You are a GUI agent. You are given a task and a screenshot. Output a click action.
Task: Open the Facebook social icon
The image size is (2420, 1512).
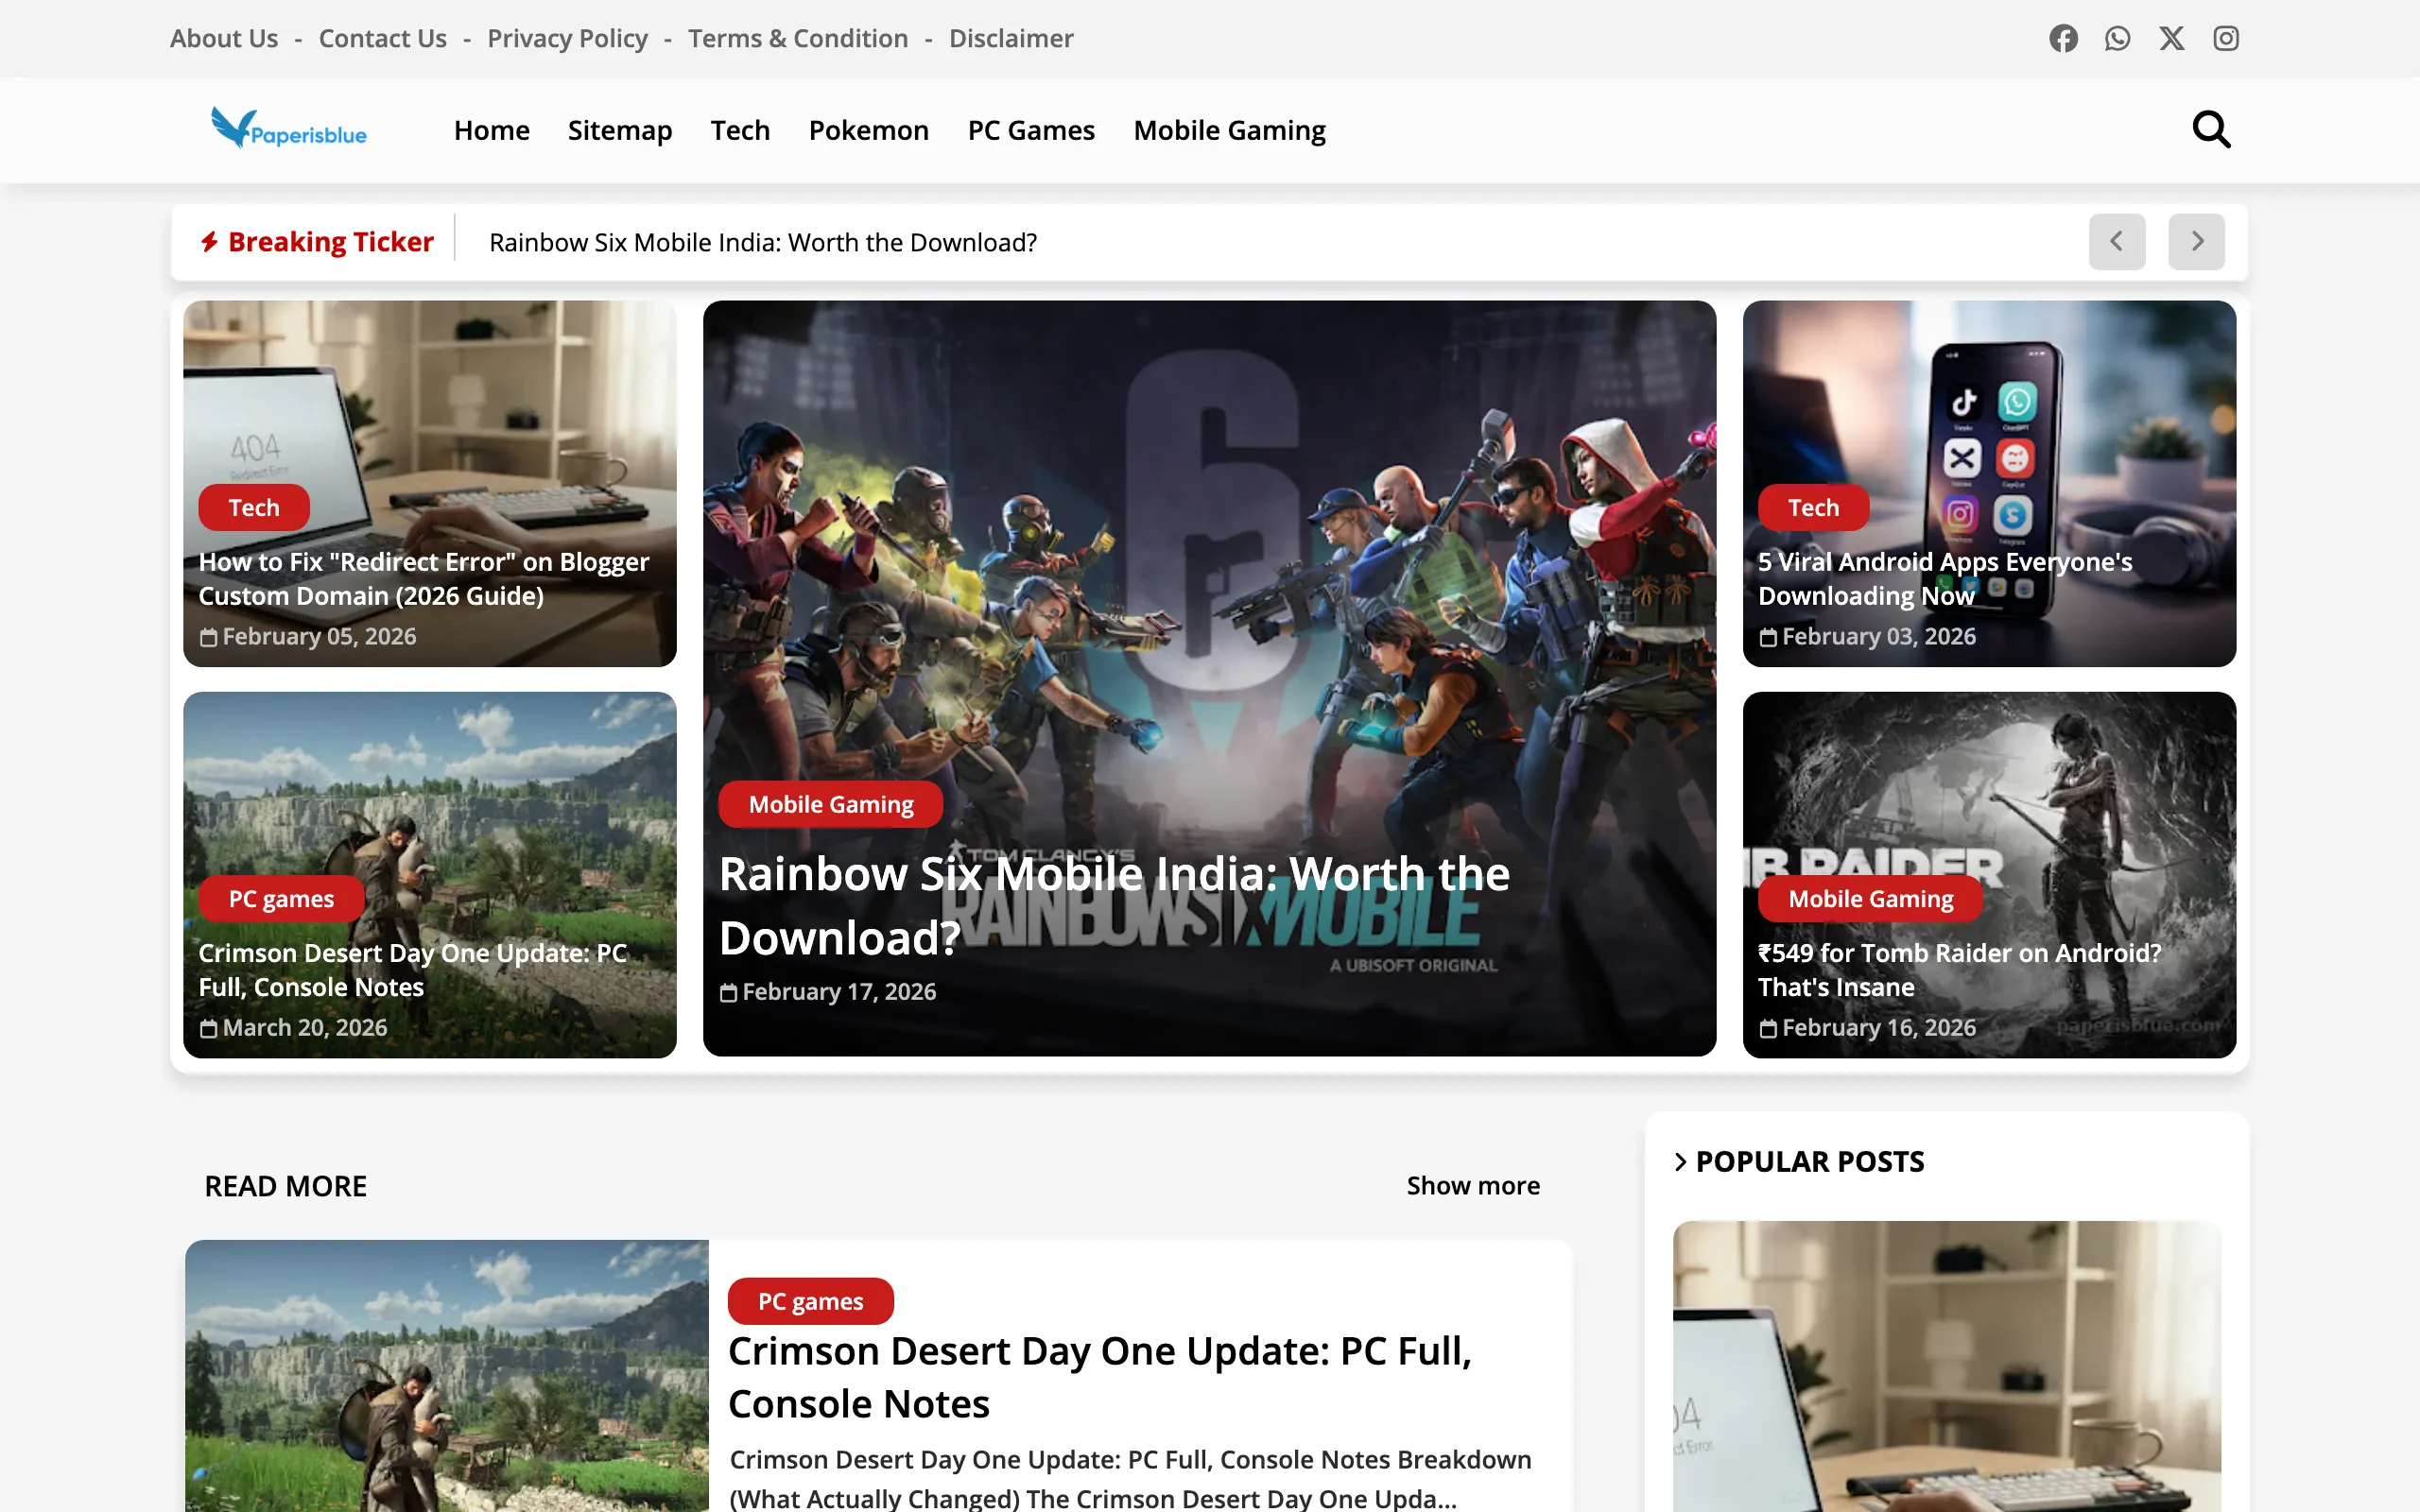coord(2063,38)
